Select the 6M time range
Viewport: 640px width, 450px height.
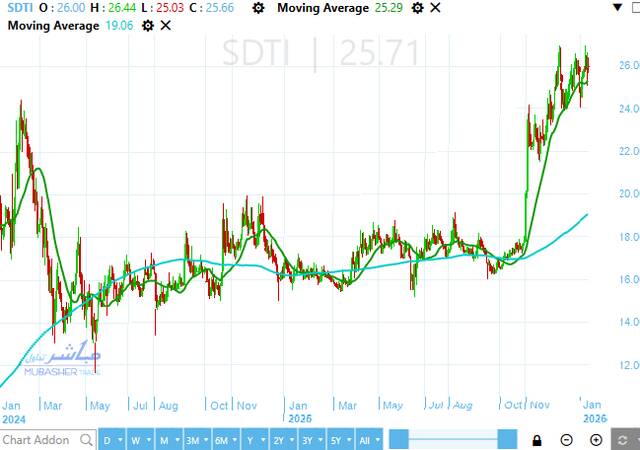(x=226, y=439)
